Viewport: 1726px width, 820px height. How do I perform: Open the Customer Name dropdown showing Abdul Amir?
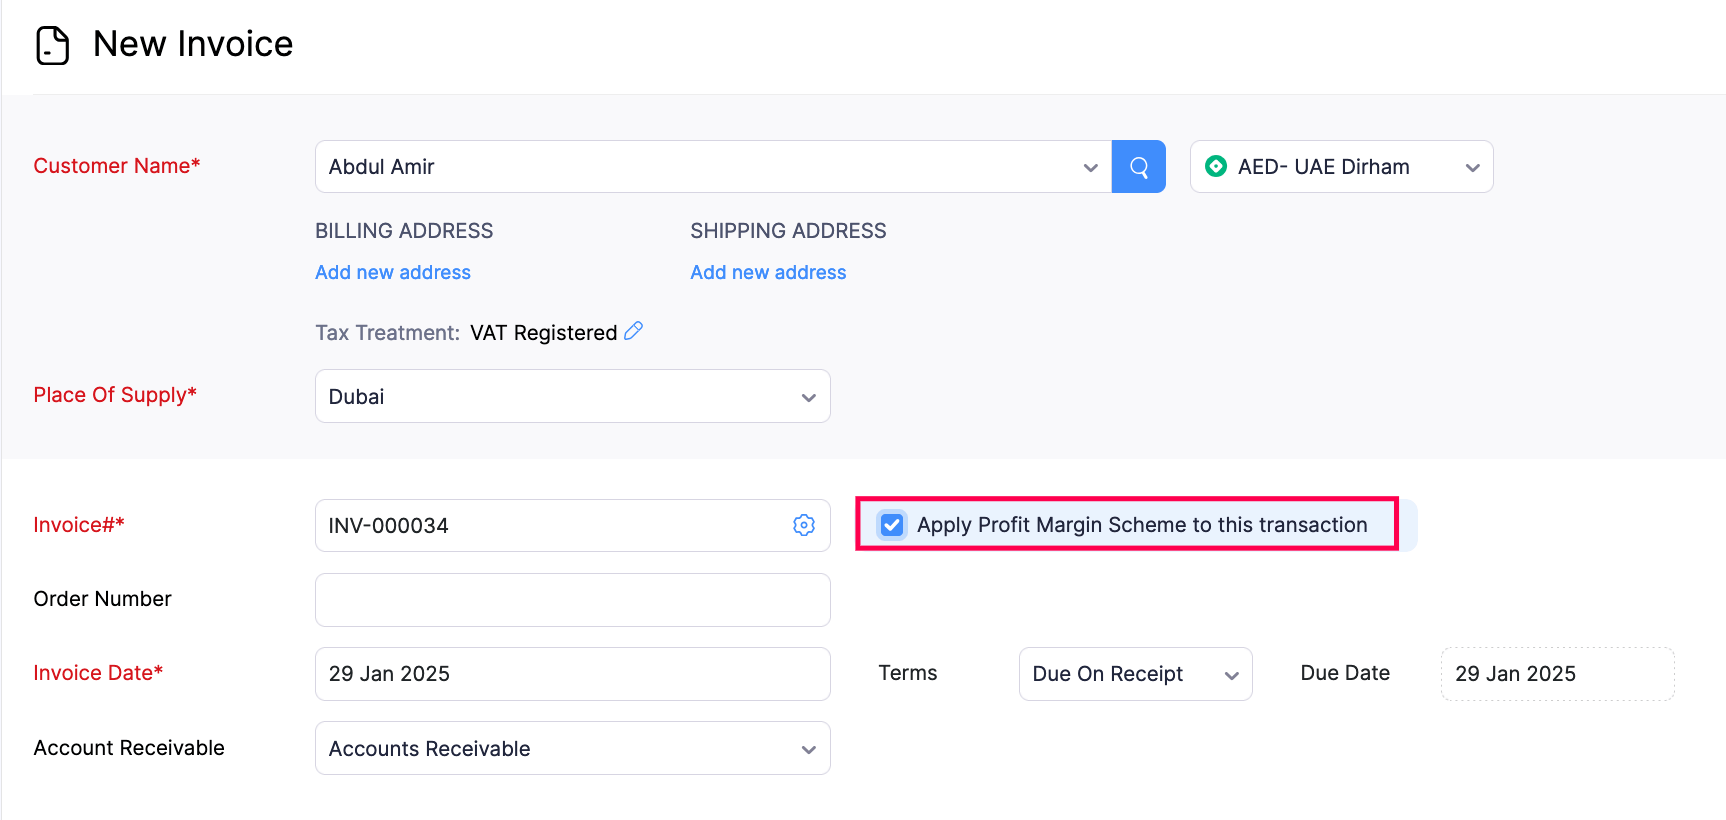pyautogui.click(x=712, y=167)
